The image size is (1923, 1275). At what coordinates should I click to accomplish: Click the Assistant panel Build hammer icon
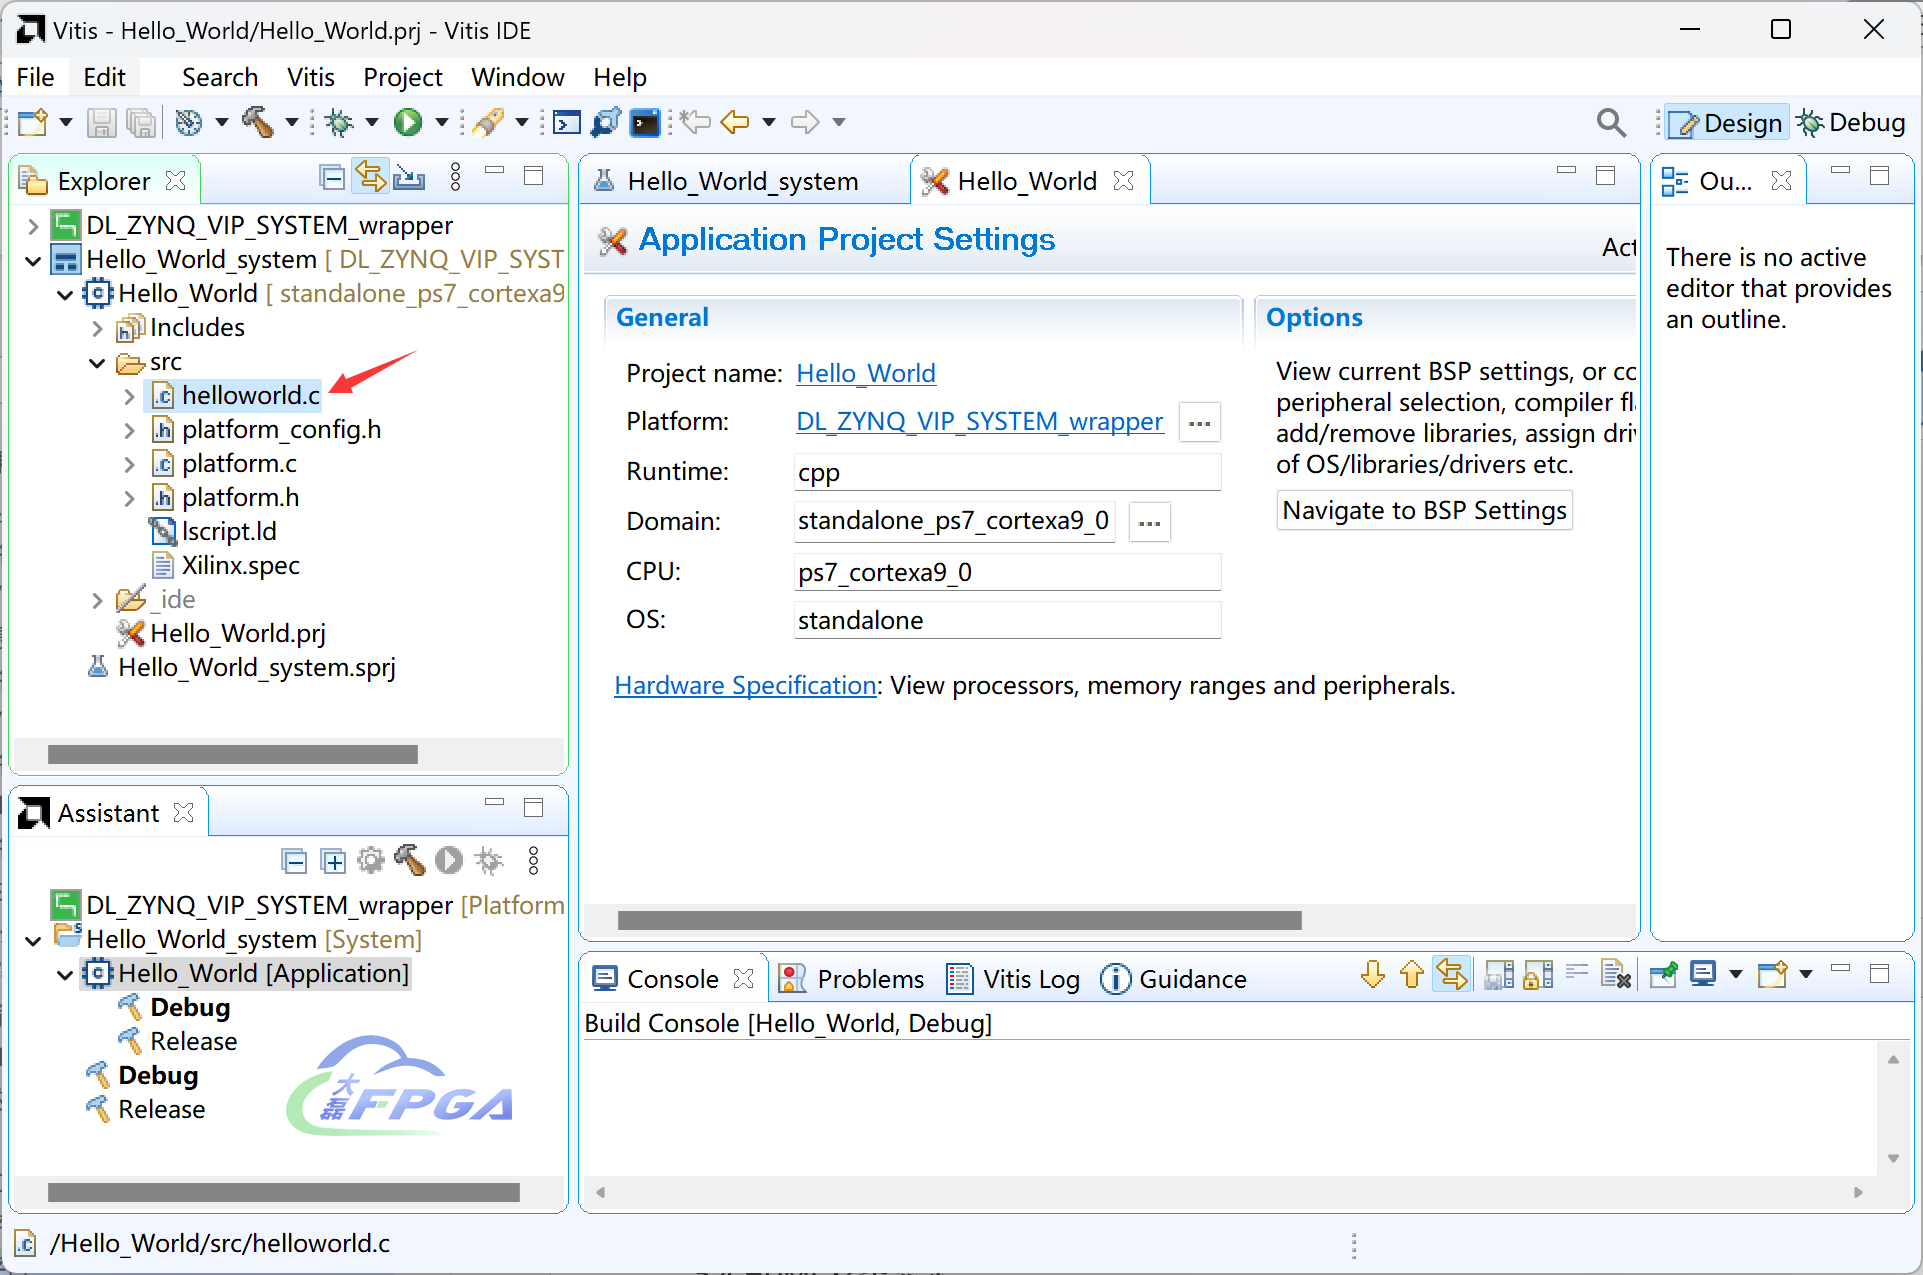pos(410,860)
